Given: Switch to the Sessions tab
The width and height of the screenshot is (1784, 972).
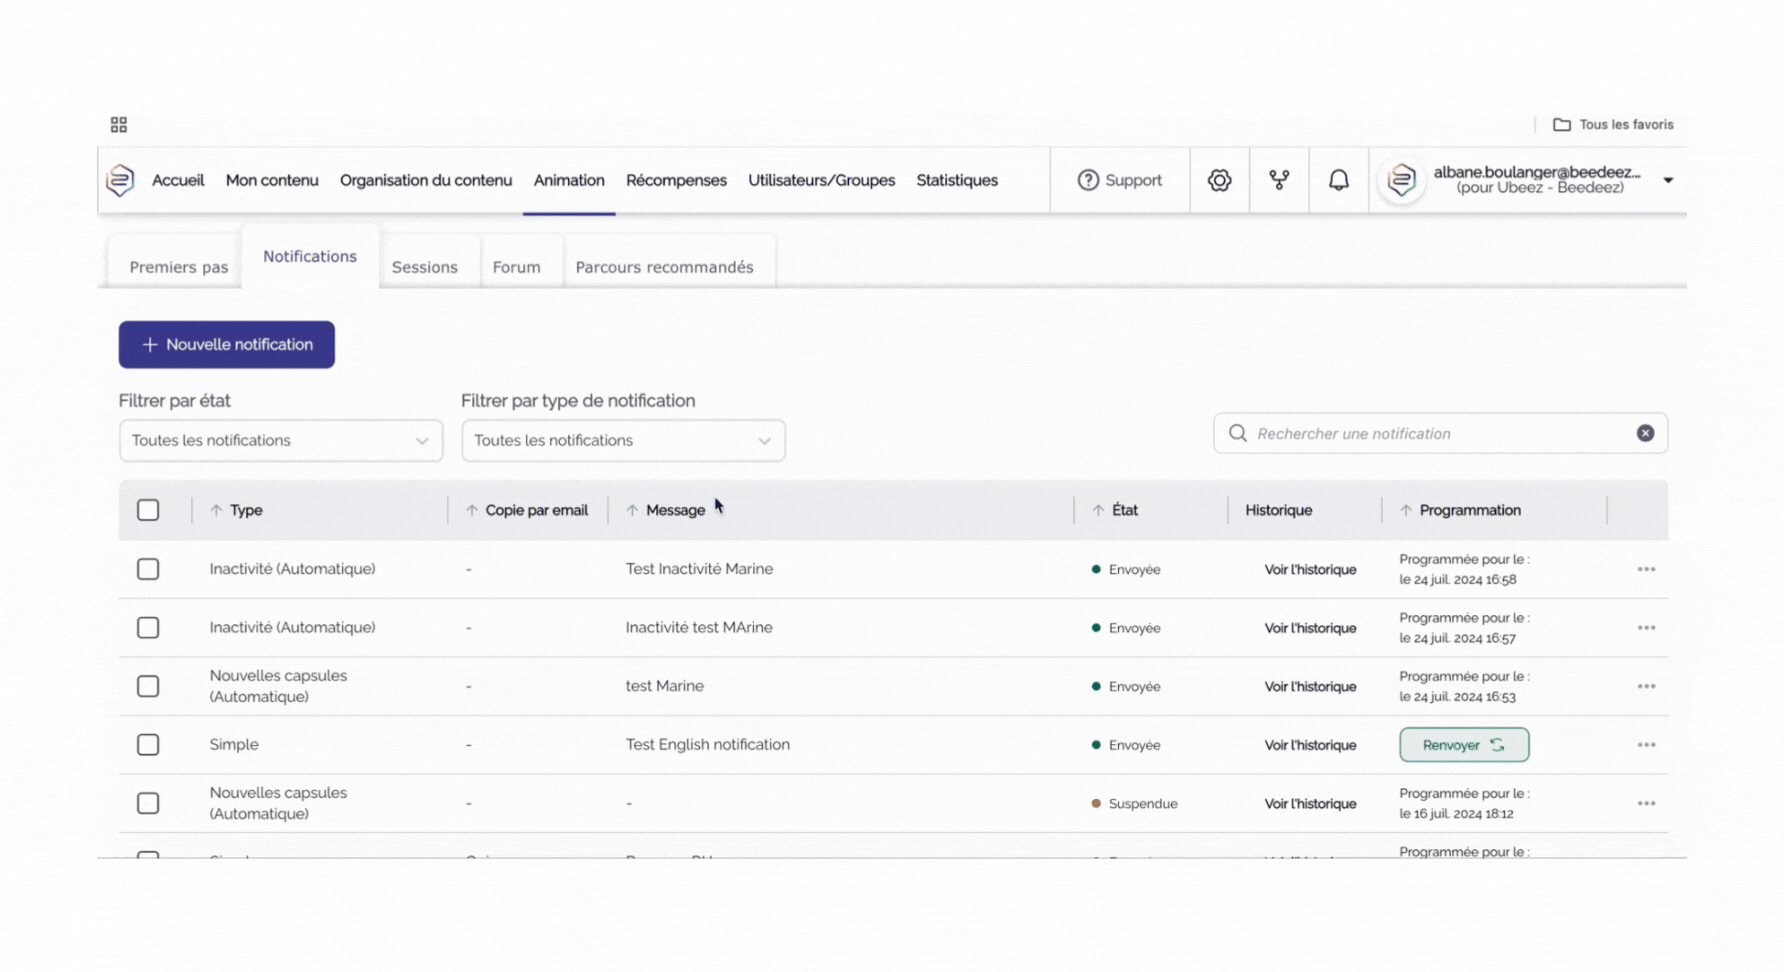Looking at the screenshot, I should pyautogui.click(x=424, y=267).
